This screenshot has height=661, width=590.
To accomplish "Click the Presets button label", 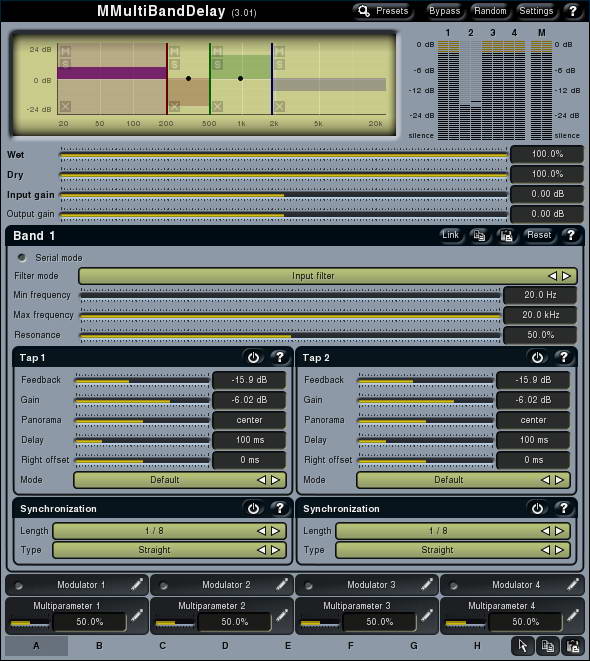I will 392,11.
